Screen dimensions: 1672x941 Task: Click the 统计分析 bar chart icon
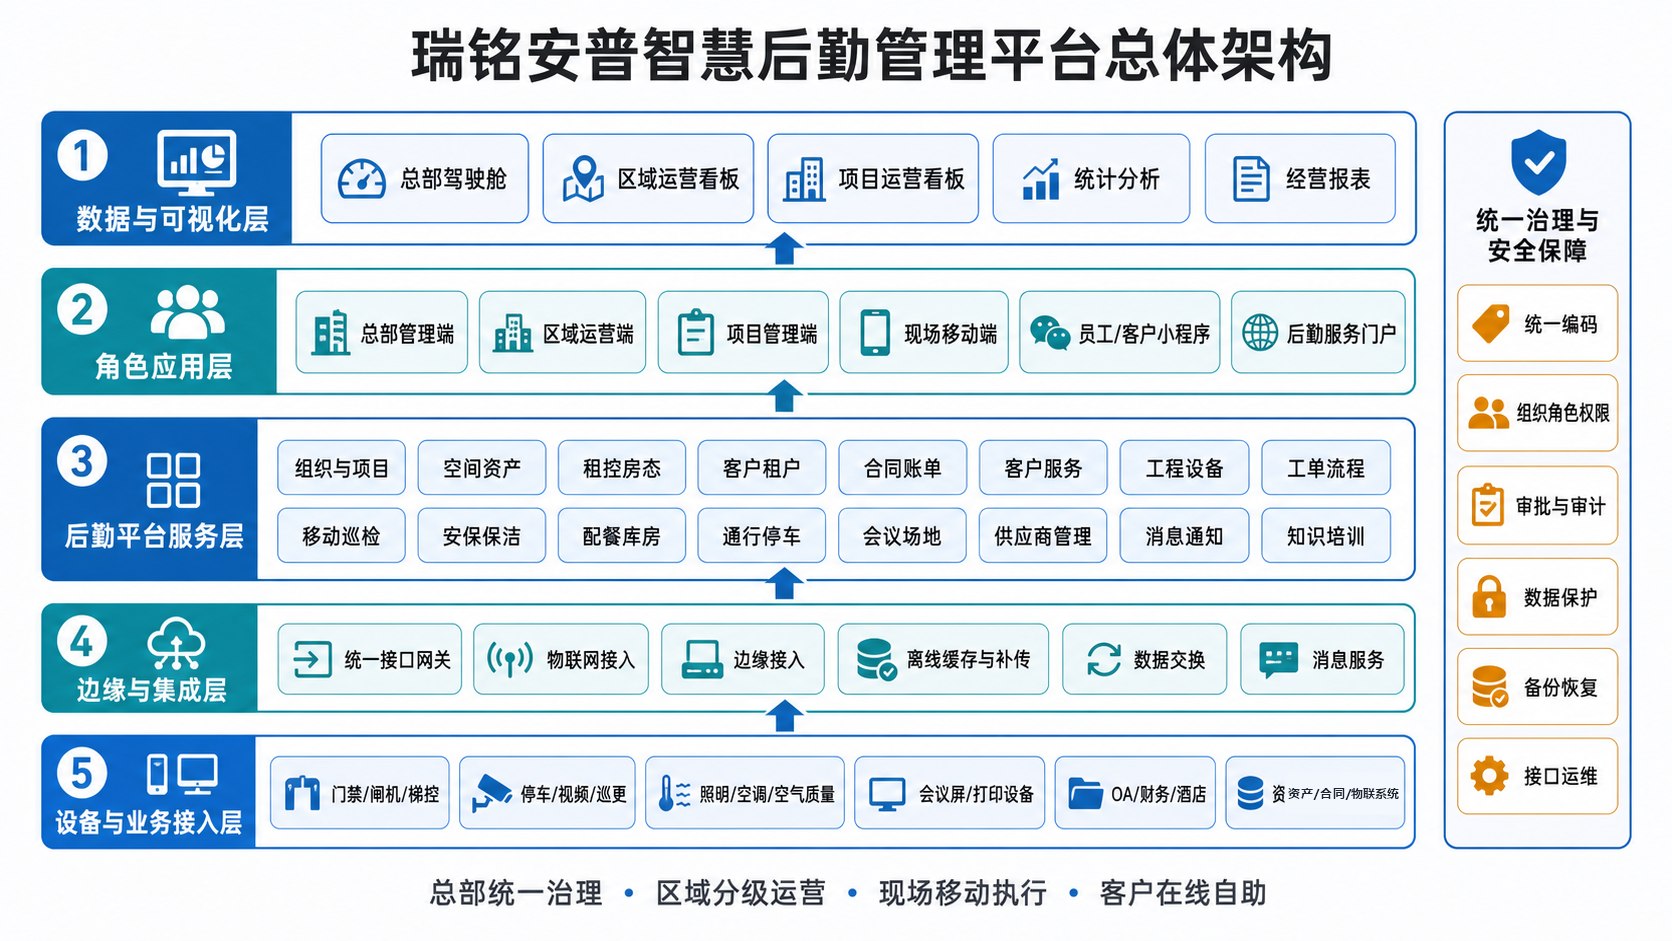pyautogui.click(x=1040, y=180)
